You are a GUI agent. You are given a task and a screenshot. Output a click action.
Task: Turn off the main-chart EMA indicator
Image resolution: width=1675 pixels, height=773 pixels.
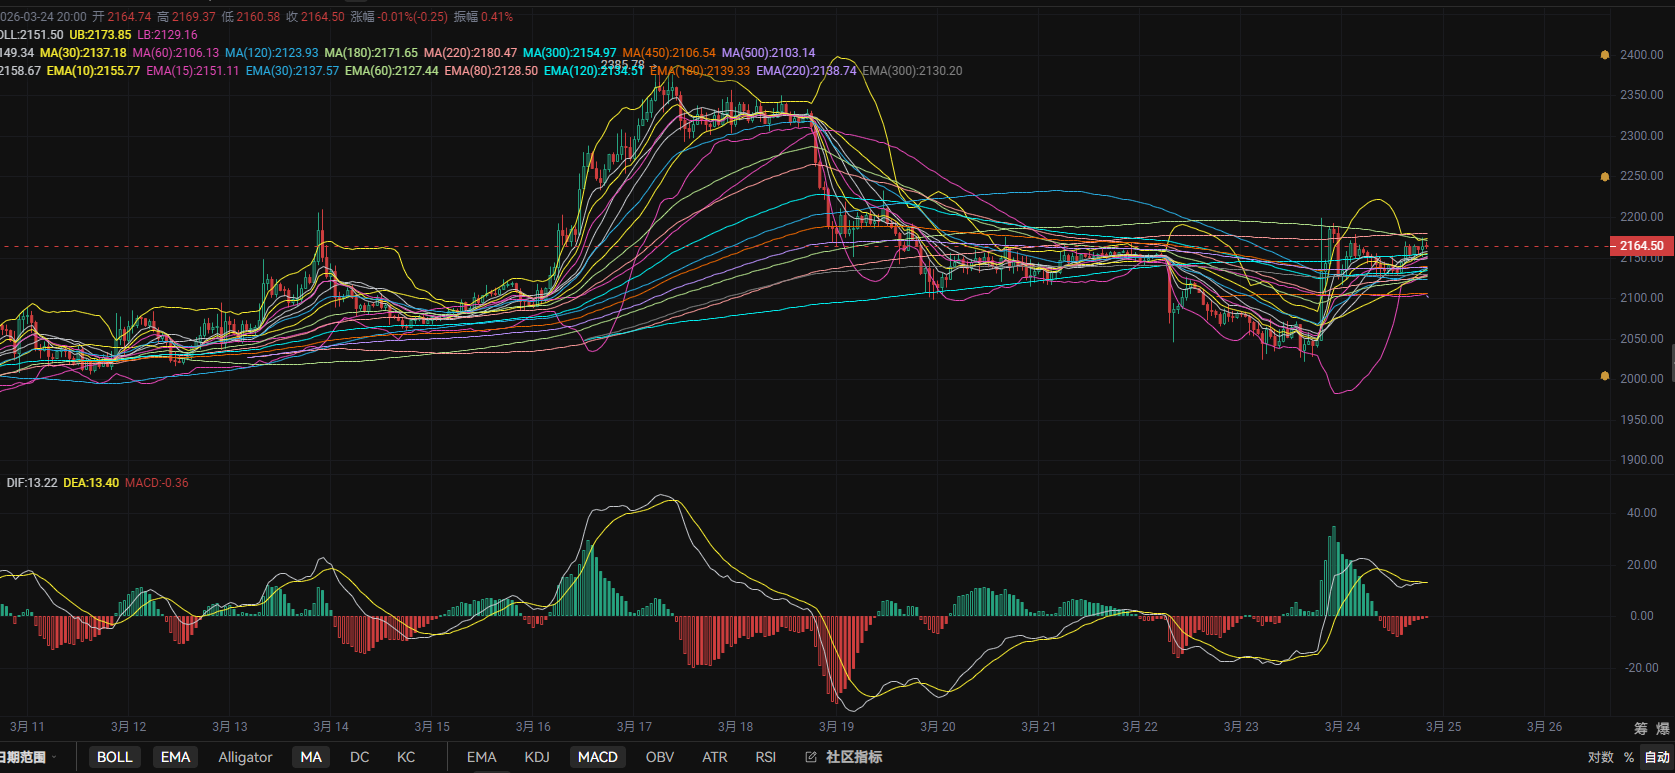[176, 757]
